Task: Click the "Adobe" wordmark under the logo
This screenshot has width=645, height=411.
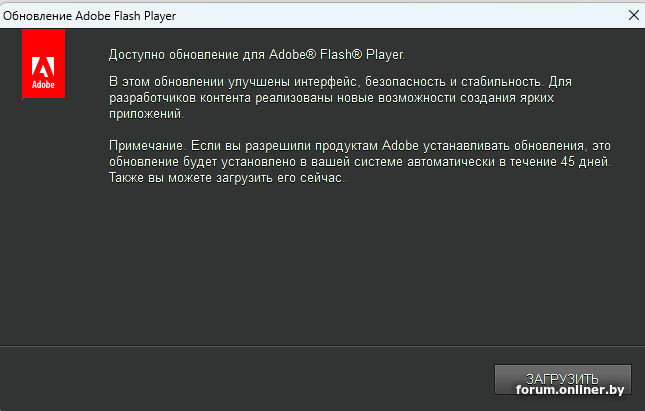Action: (x=43, y=86)
